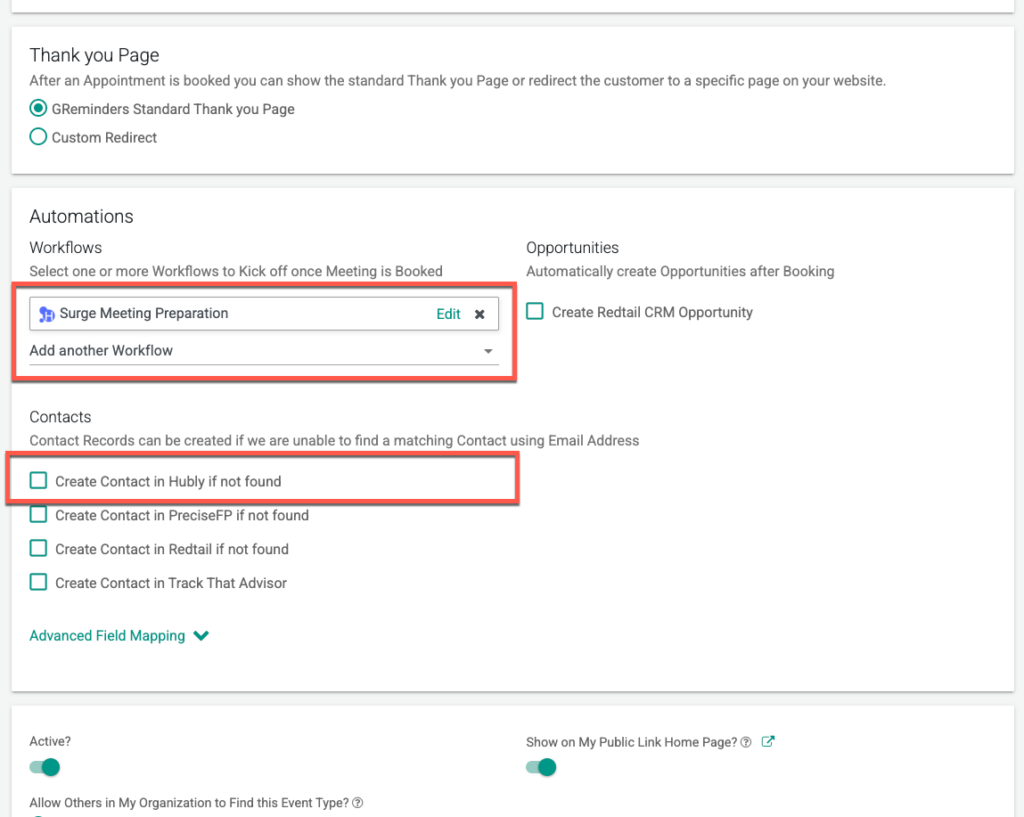Remove the Surge Meeting Preparation workflow
The image size is (1024, 817).
480,314
